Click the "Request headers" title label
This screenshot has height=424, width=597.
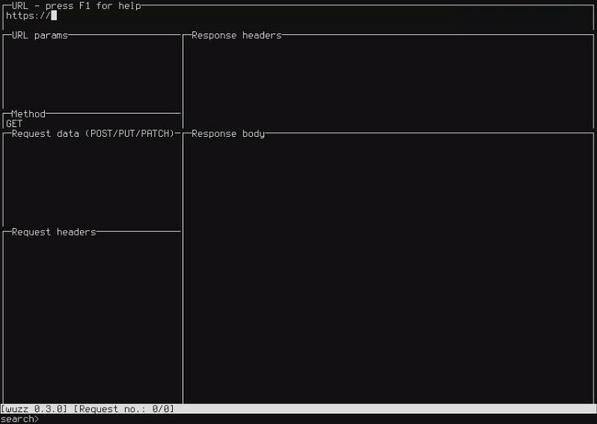click(54, 232)
